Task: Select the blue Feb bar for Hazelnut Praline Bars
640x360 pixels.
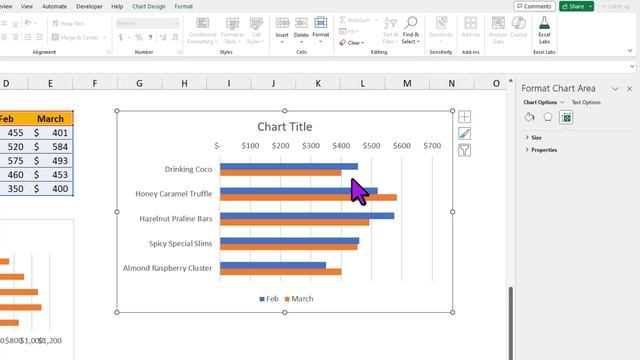Action: point(307,216)
